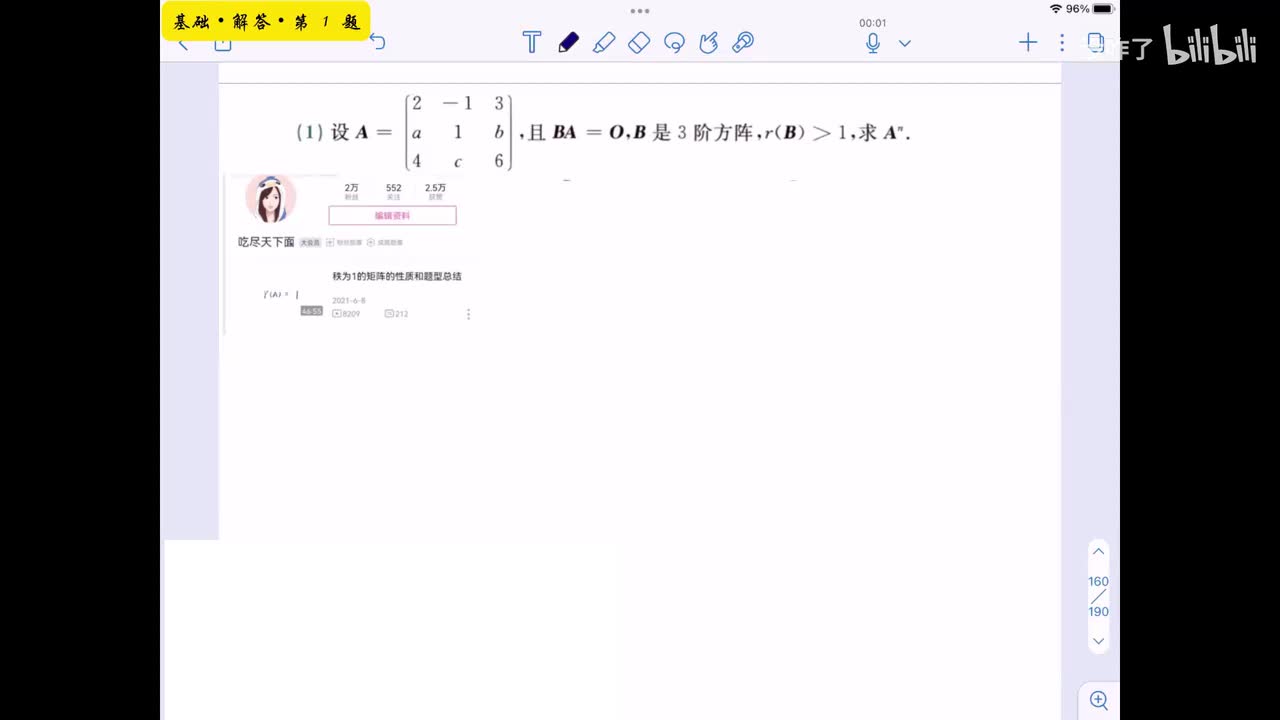Viewport: 1280px width, 720px height.
Task: Tap the yellow 基础·解答·第1题 label
Action: [x=266, y=21]
